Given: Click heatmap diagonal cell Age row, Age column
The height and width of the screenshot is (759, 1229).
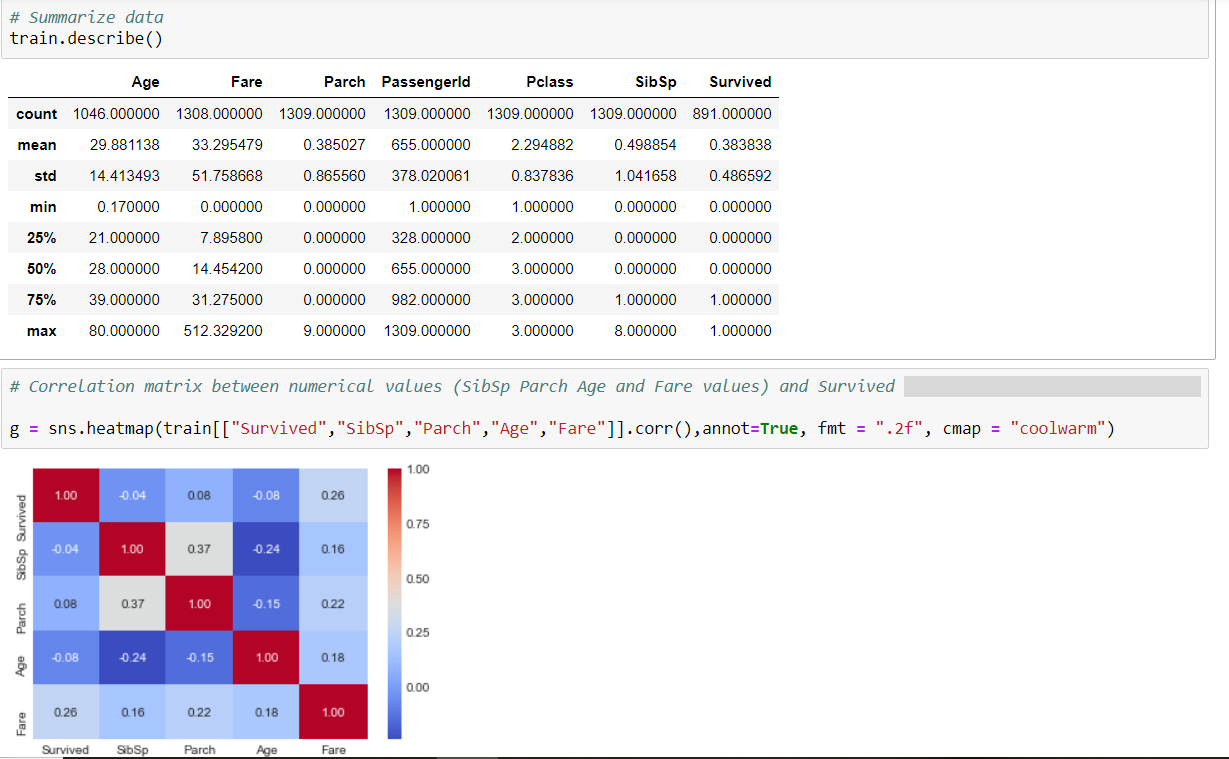Looking at the screenshot, I should 267,657.
